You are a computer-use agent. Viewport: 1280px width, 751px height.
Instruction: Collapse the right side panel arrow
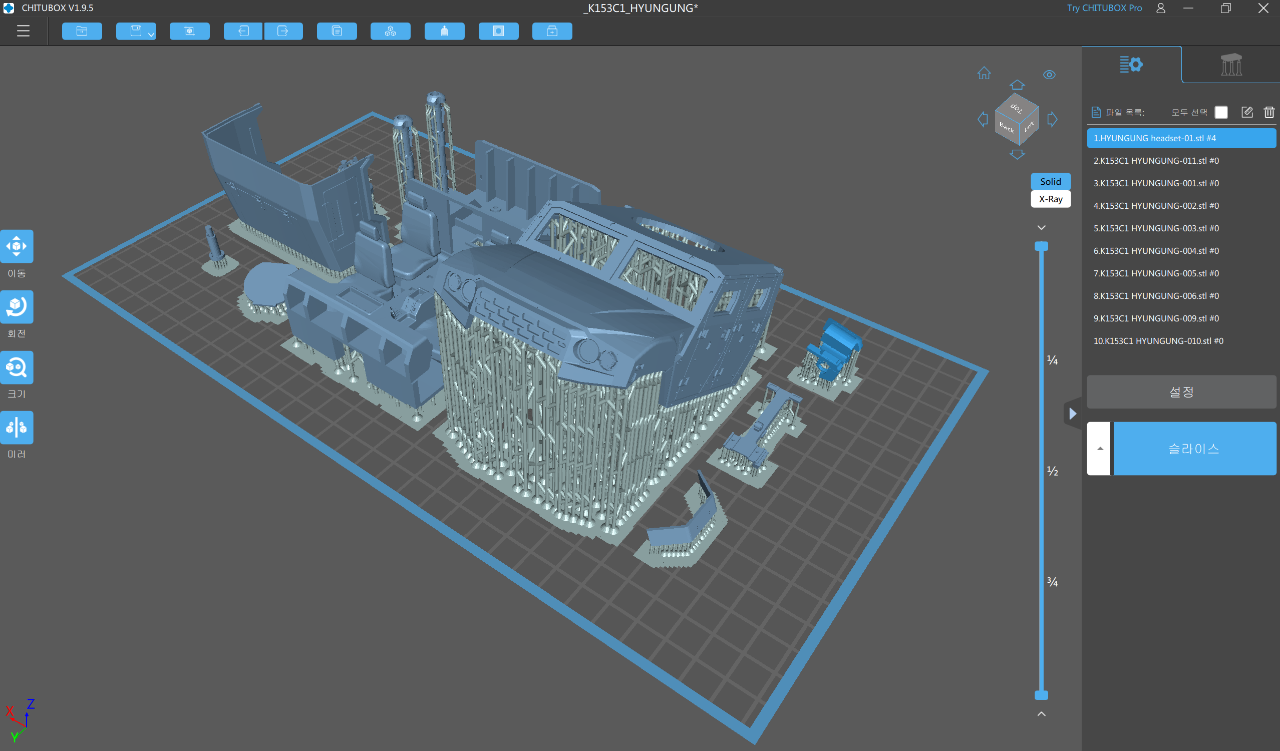(1072, 413)
